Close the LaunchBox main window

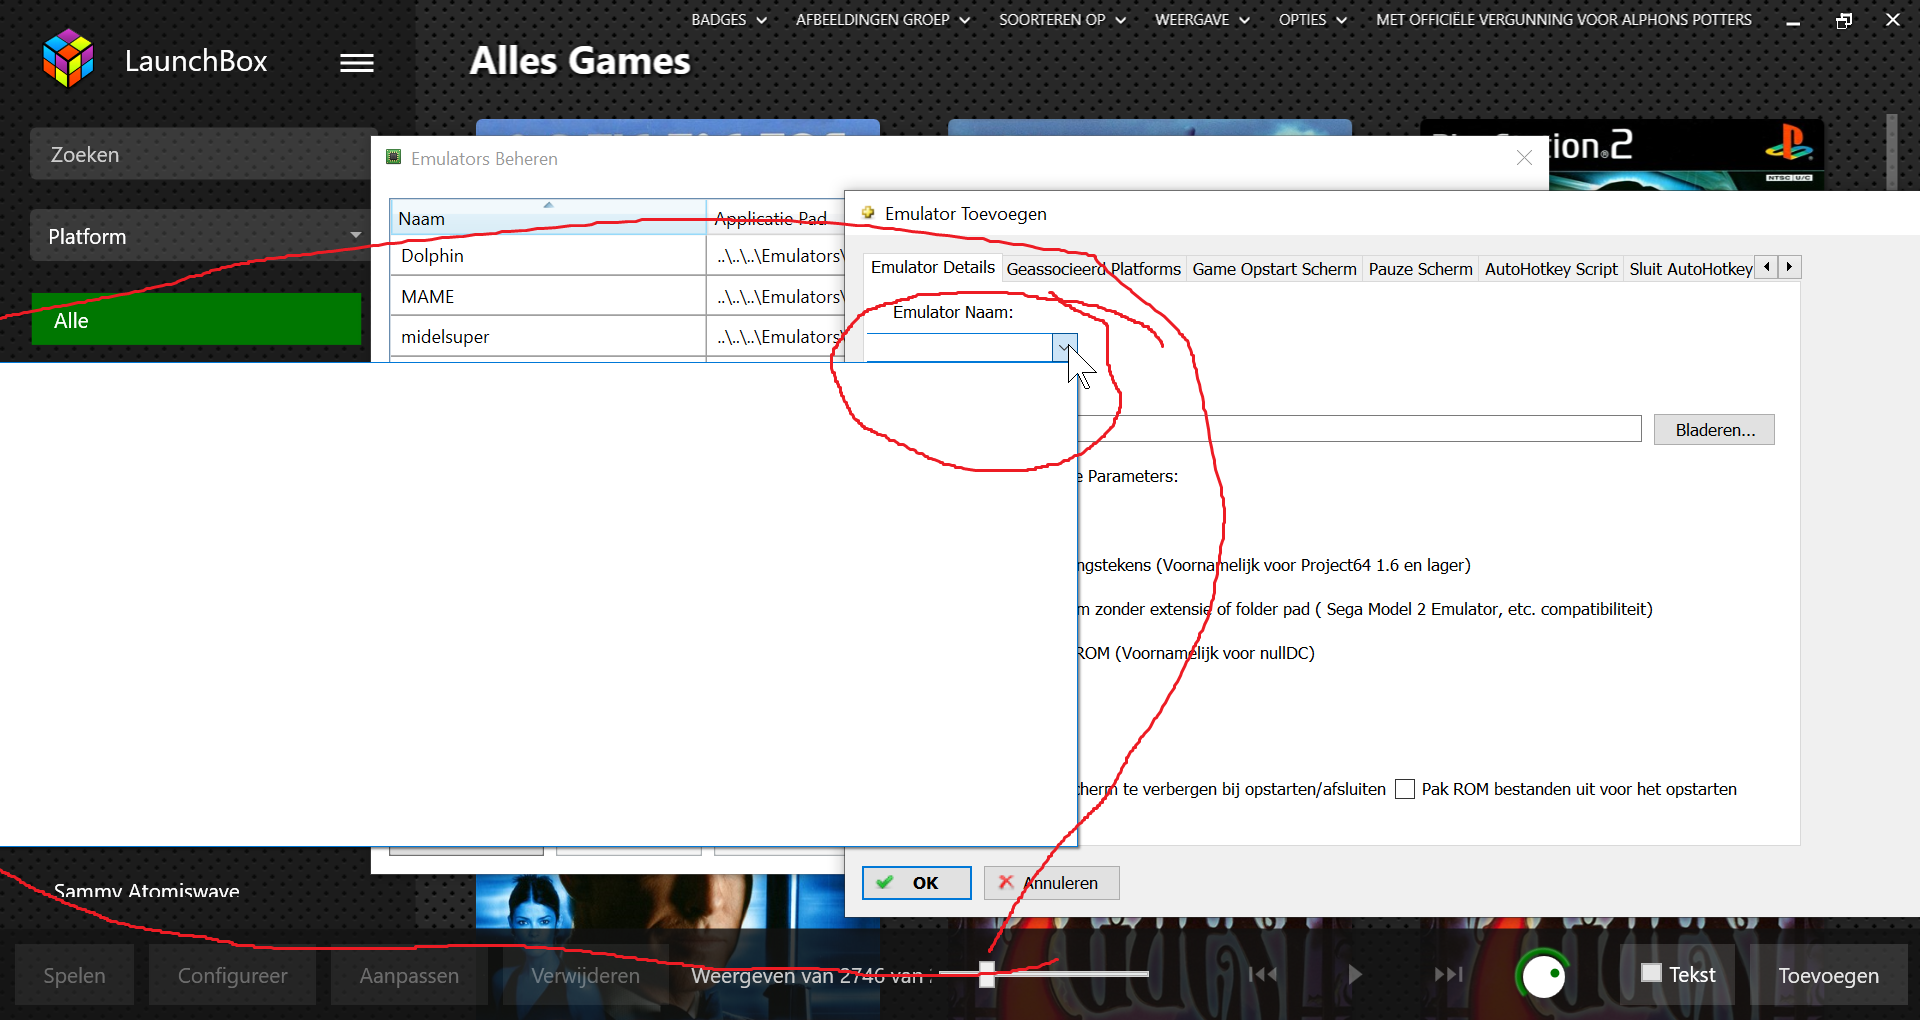pos(1893,20)
